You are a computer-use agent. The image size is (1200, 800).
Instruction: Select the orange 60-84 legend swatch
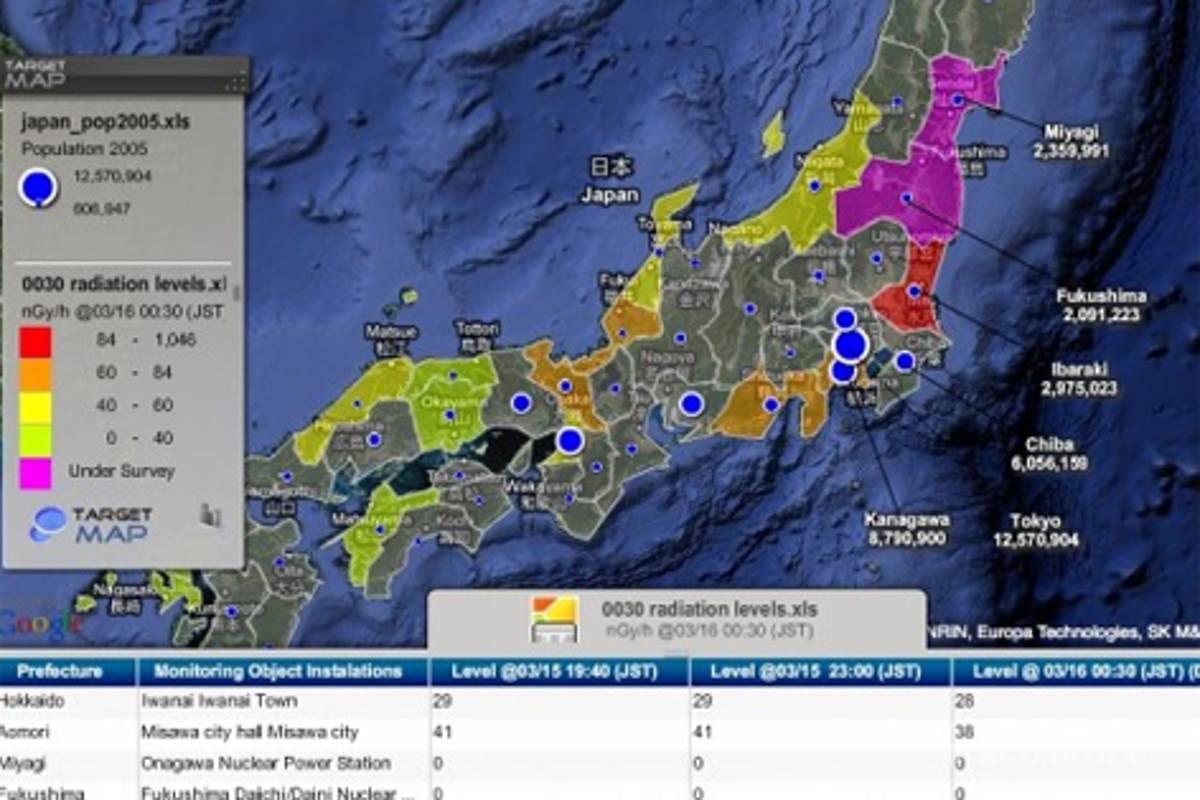click(35, 373)
